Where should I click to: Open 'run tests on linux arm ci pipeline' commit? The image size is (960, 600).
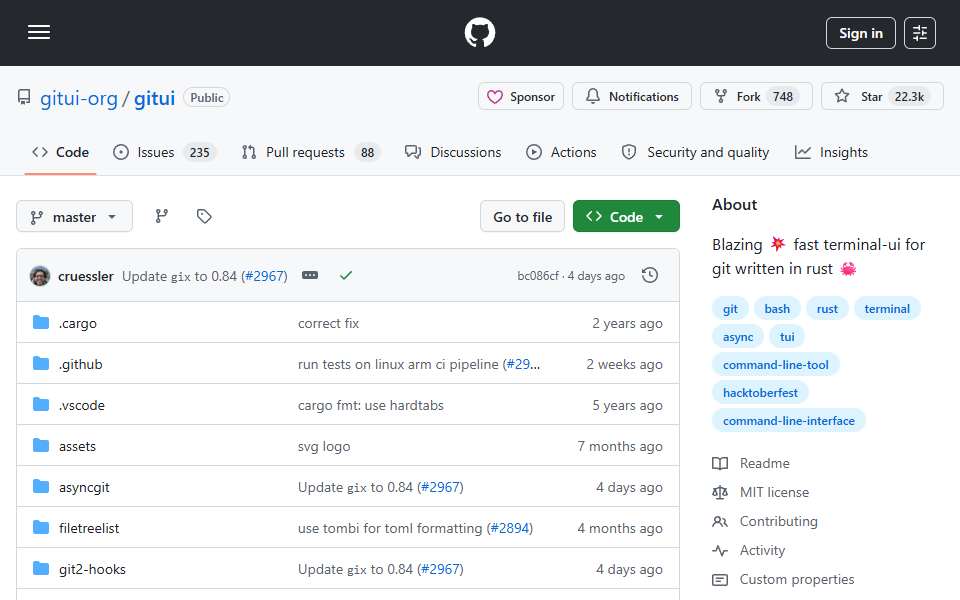click(x=398, y=364)
